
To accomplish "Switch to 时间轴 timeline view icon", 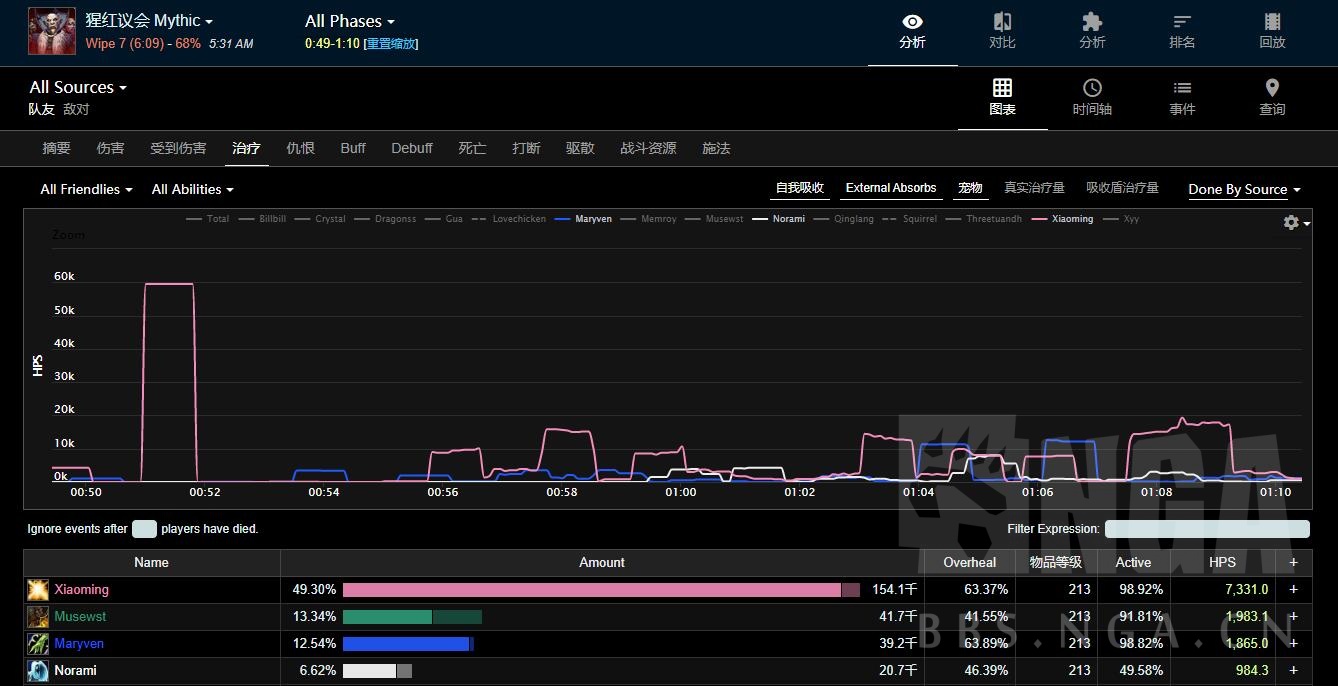I will click(1092, 97).
